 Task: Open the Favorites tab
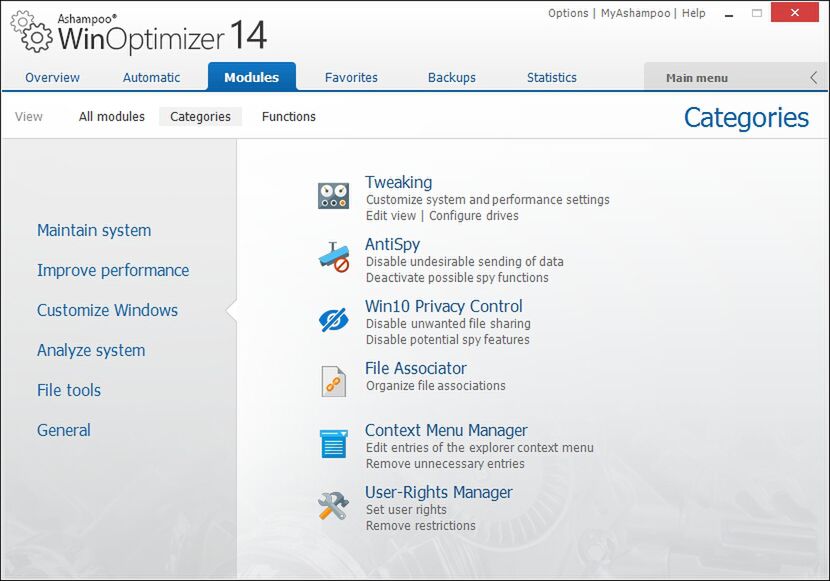pyautogui.click(x=351, y=77)
